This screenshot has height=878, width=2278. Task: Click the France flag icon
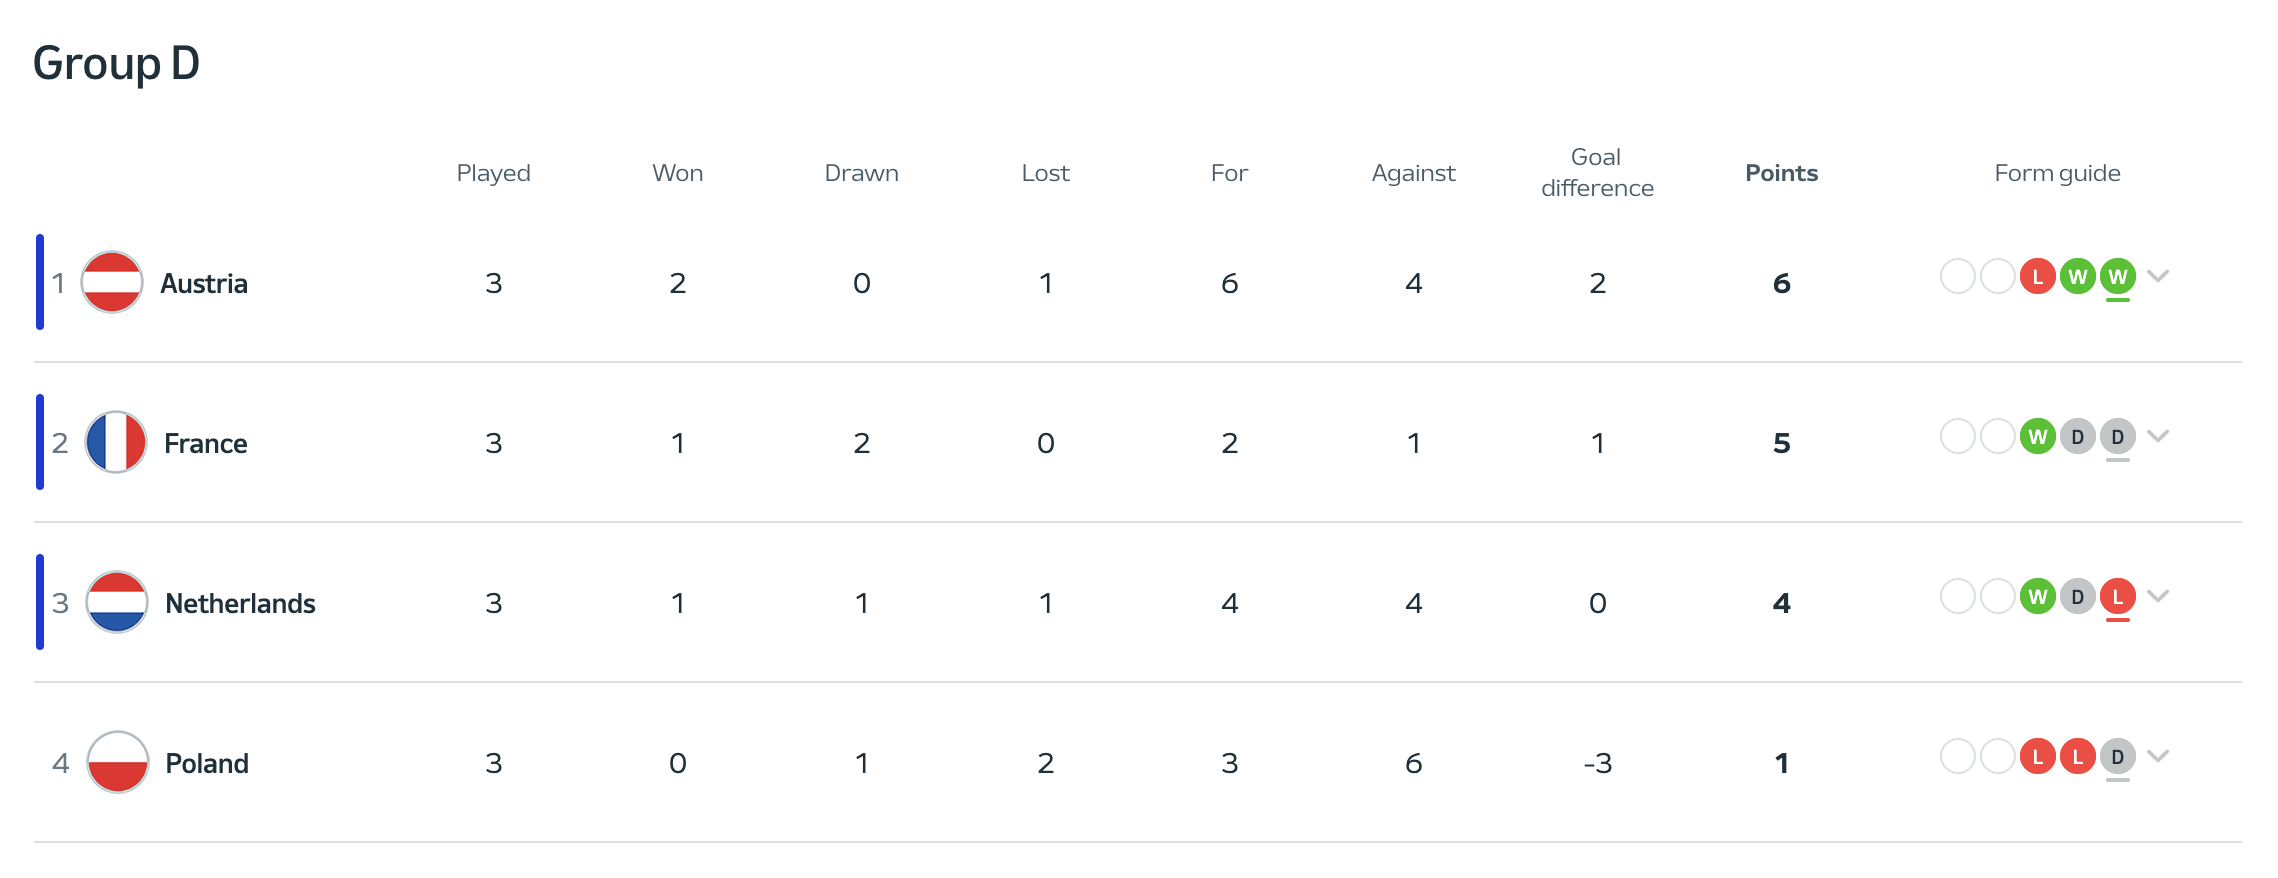(116, 442)
